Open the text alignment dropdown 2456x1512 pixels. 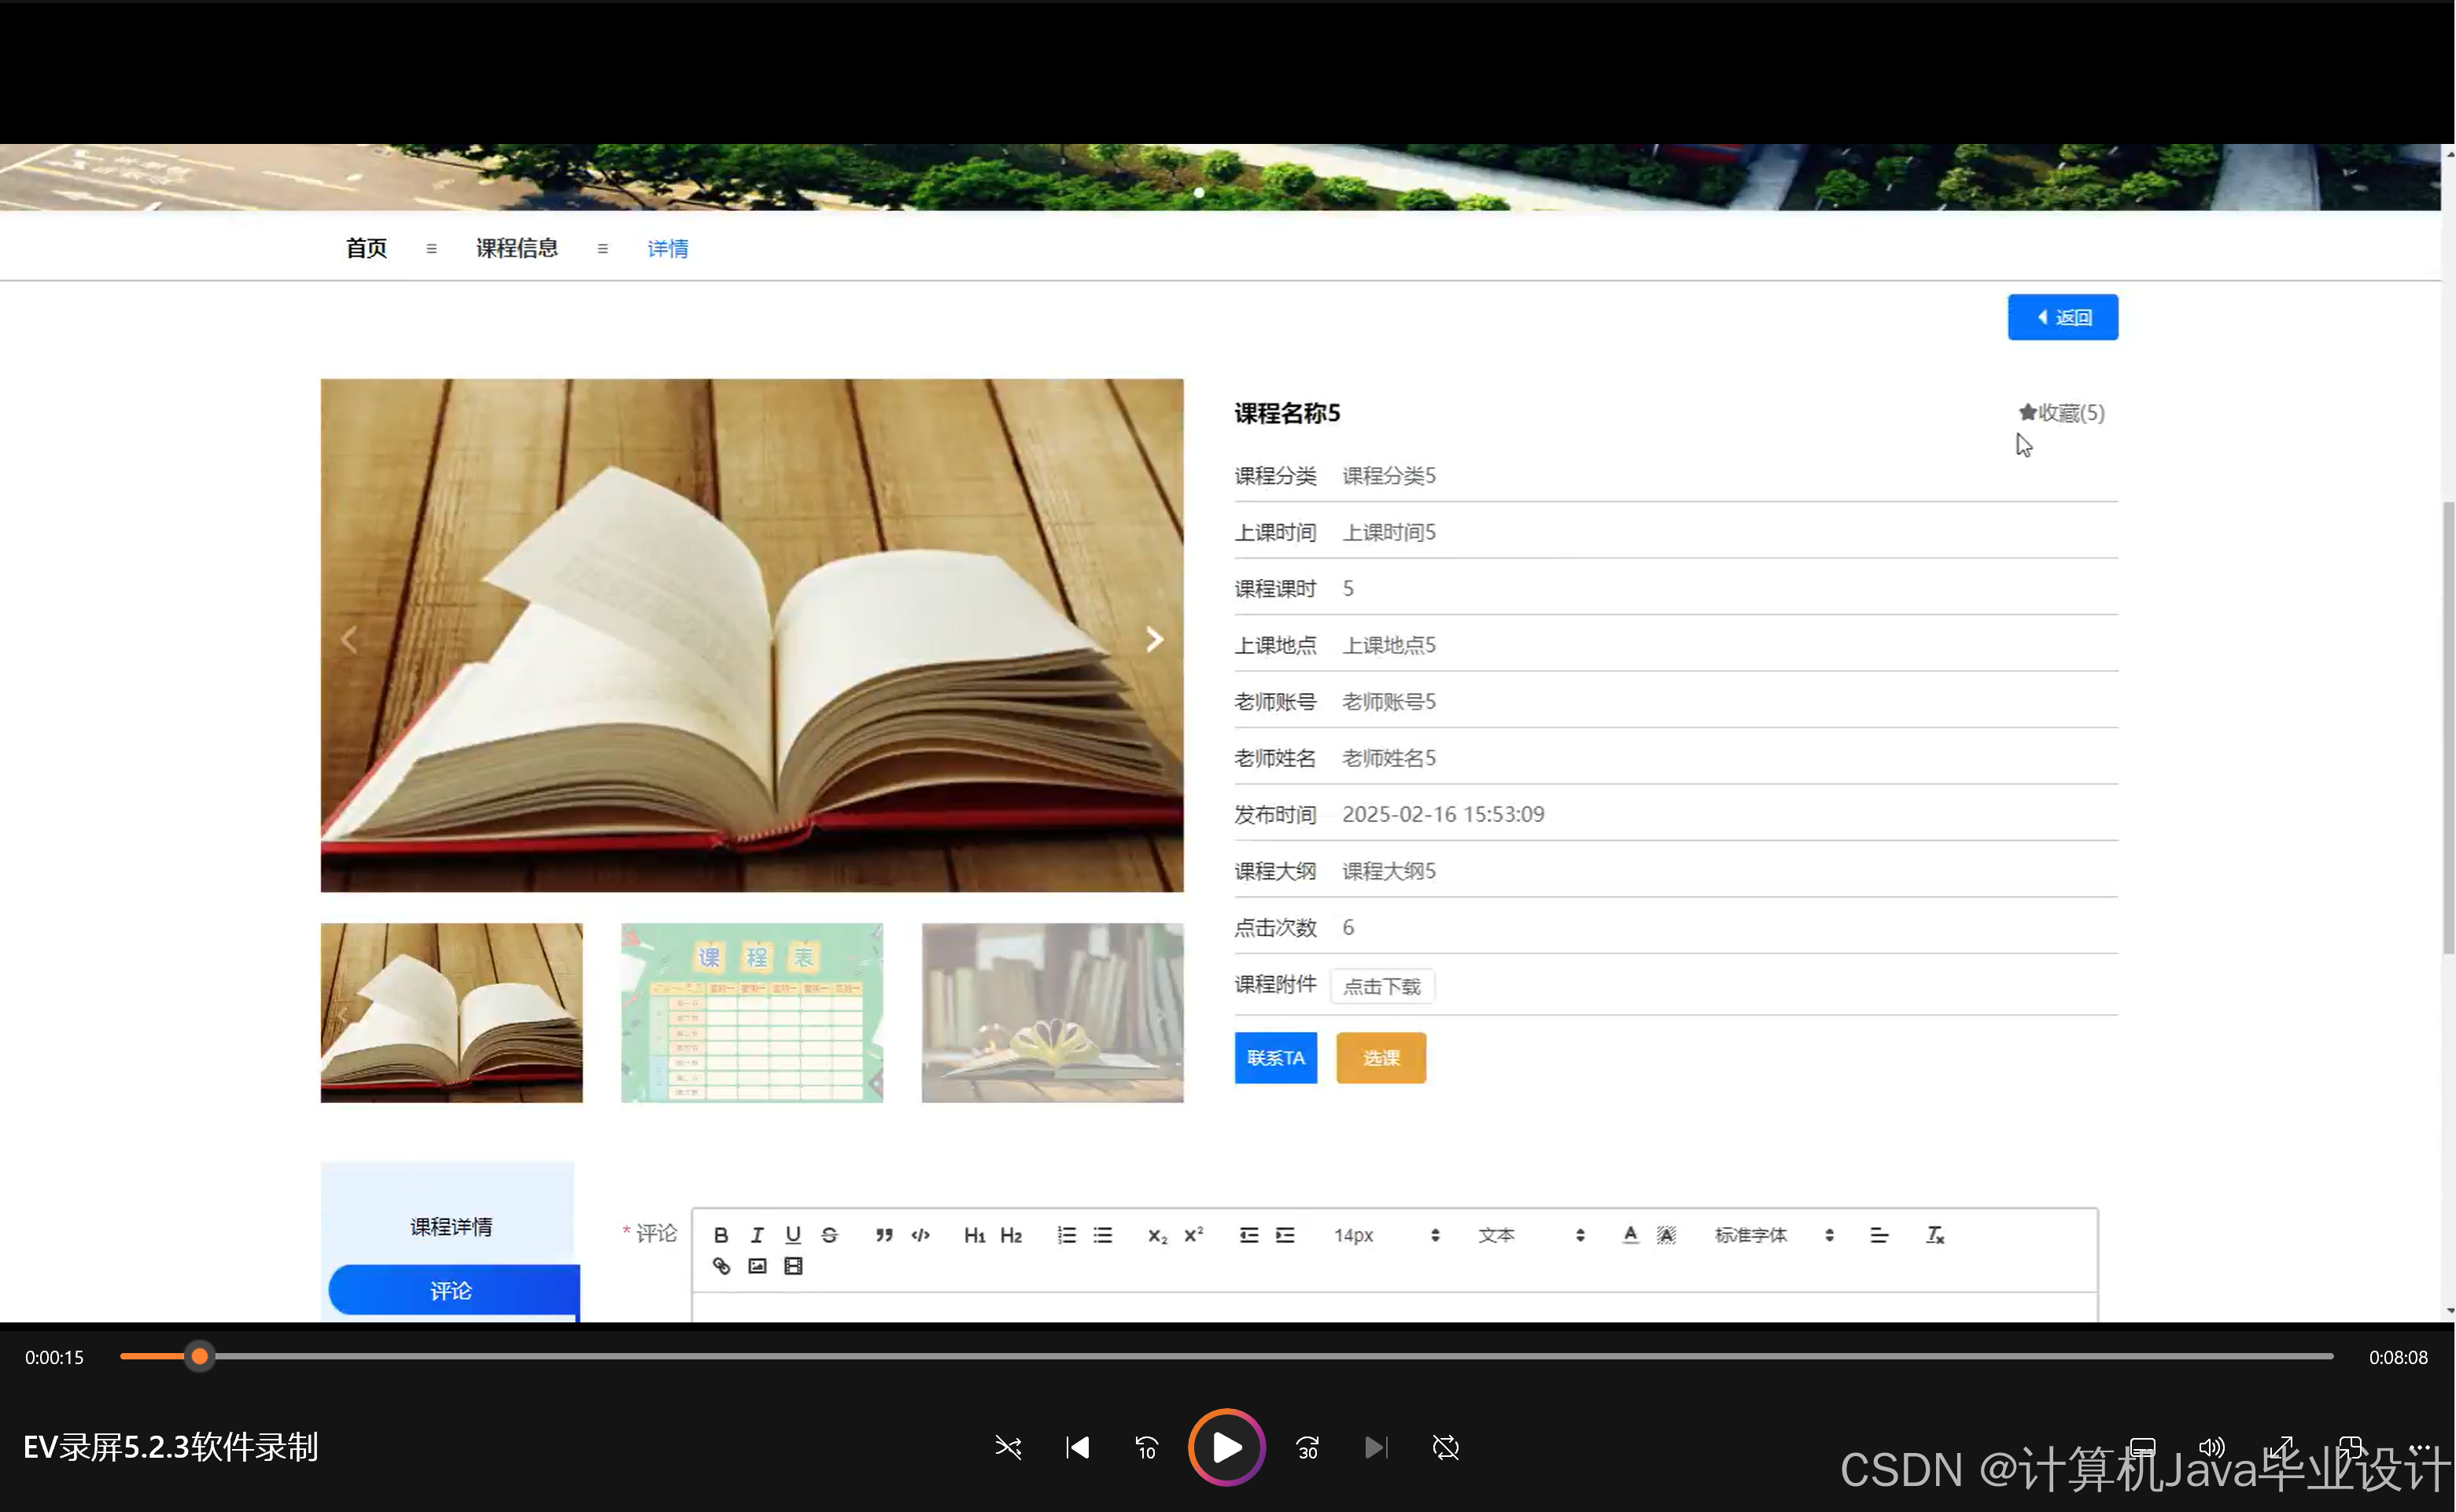[x=1879, y=1235]
